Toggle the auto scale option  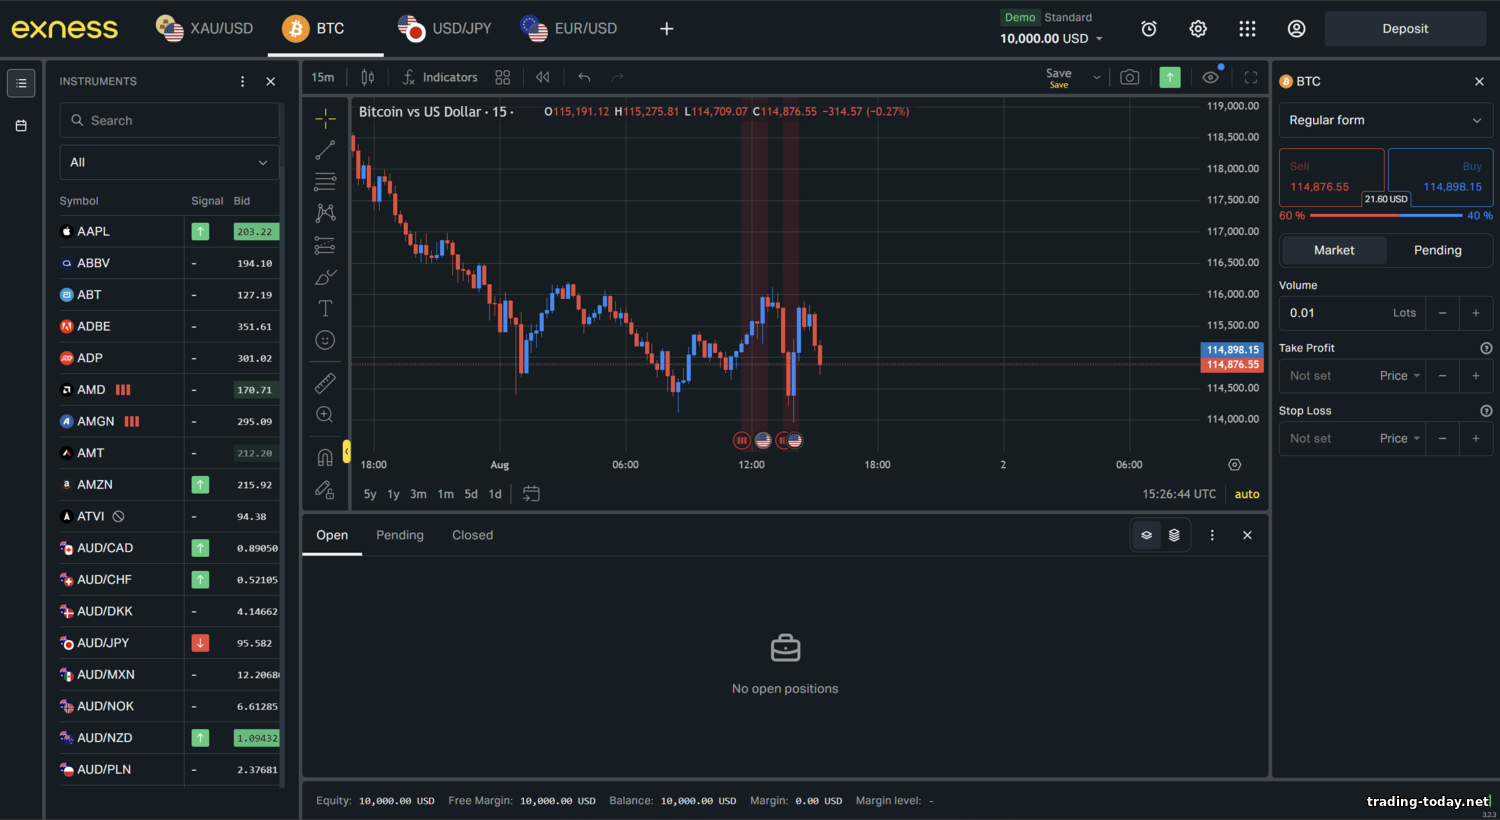pyautogui.click(x=1246, y=494)
